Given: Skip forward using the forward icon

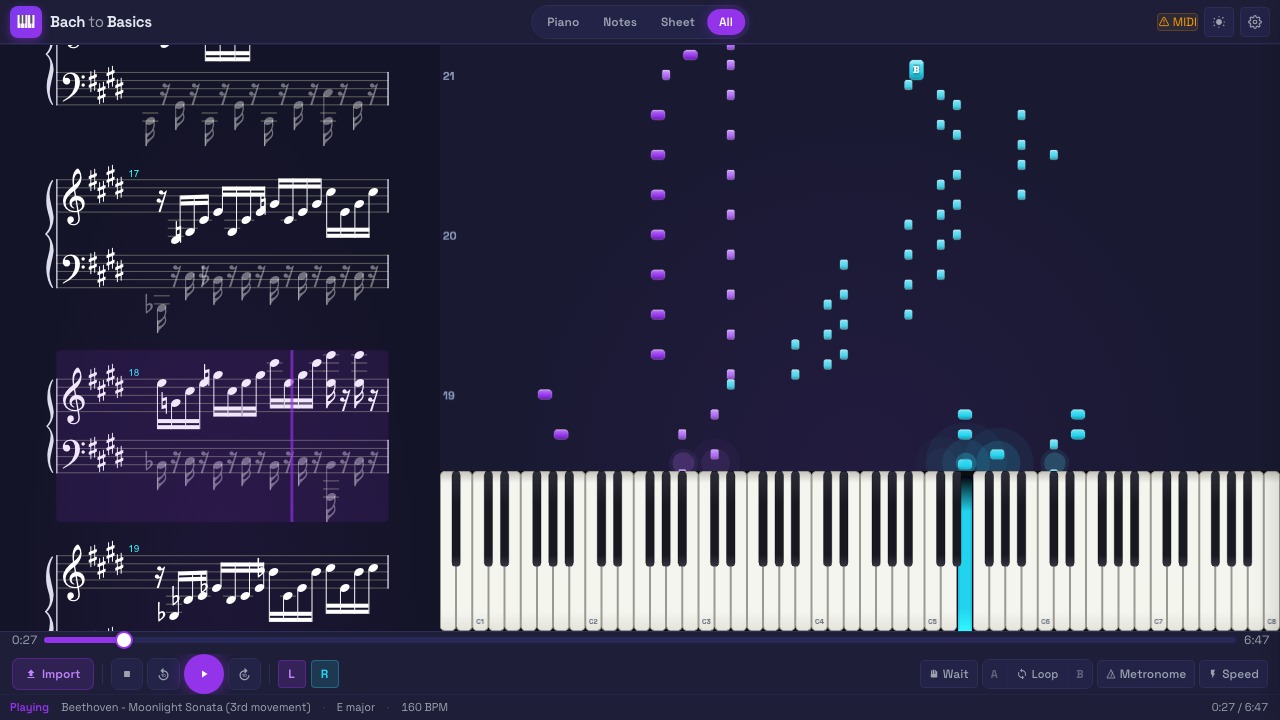Looking at the screenshot, I should (x=245, y=674).
